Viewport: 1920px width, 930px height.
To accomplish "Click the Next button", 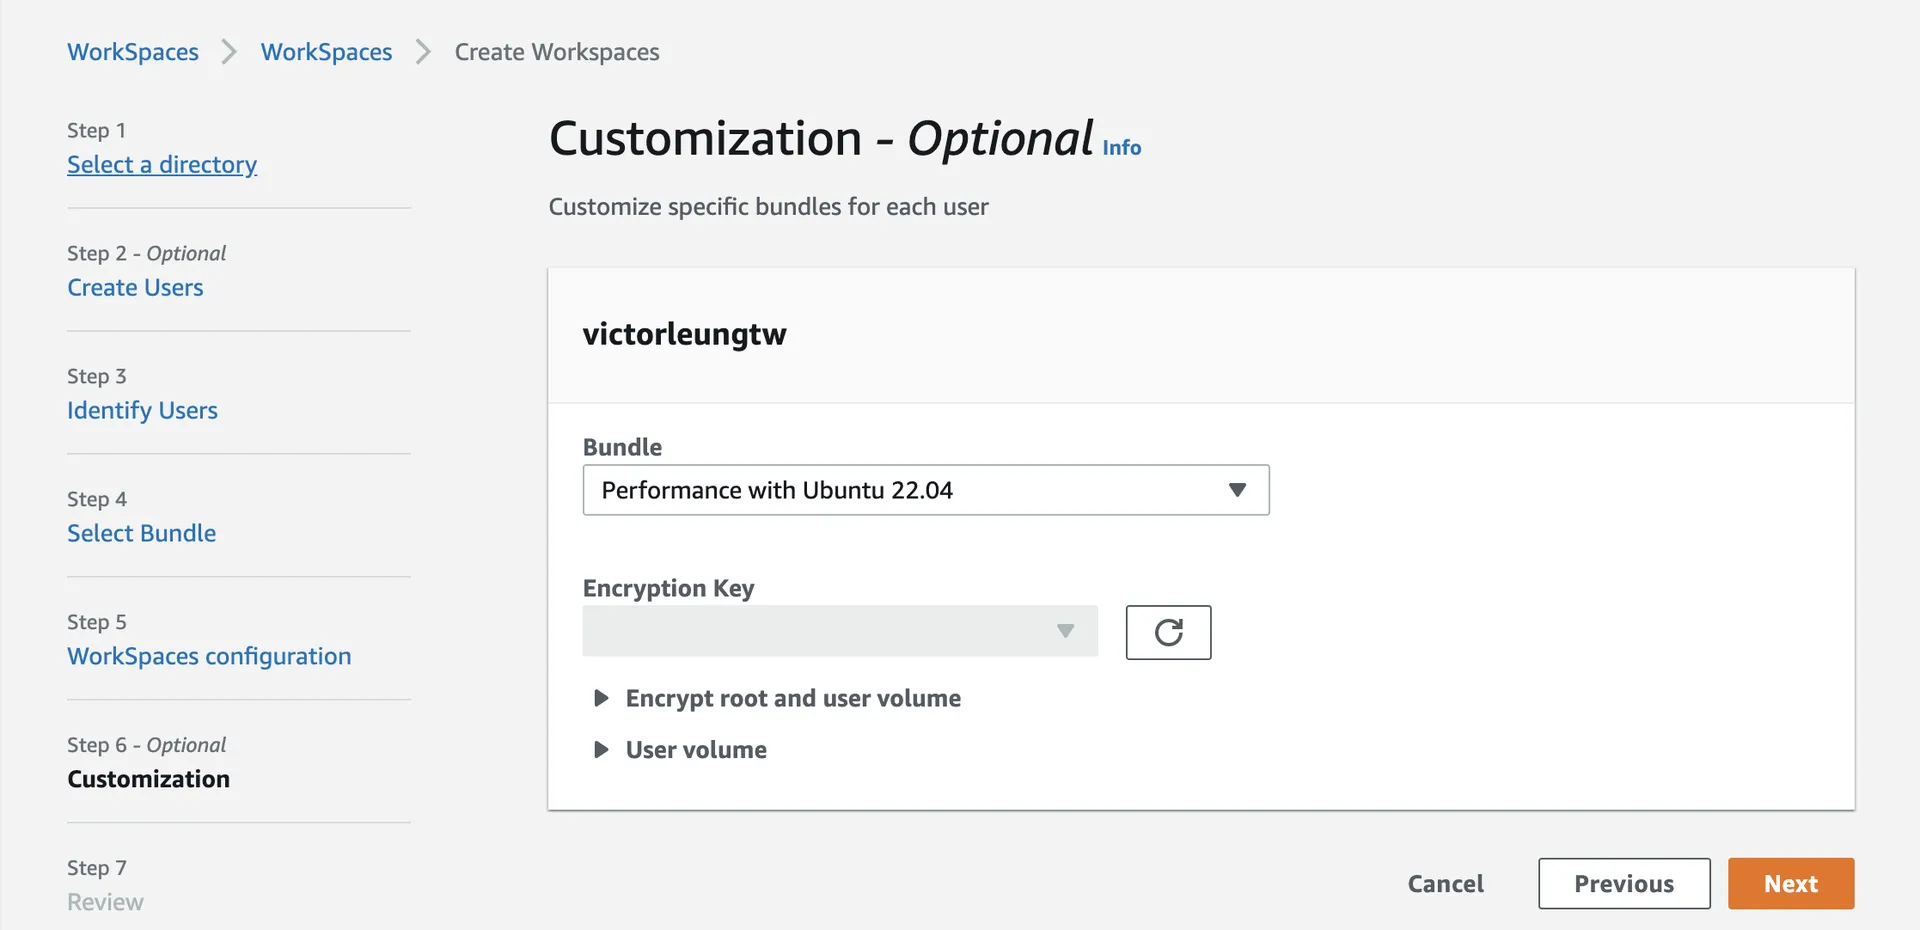I will [1790, 884].
